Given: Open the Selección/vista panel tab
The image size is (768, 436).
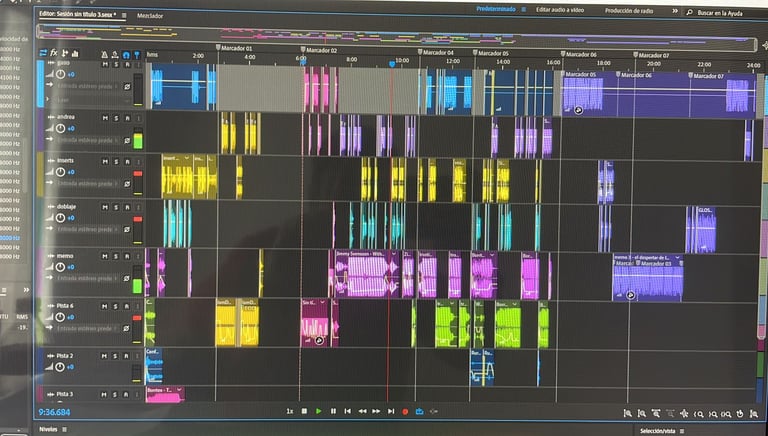Looking at the screenshot, I should click(657, 431).
